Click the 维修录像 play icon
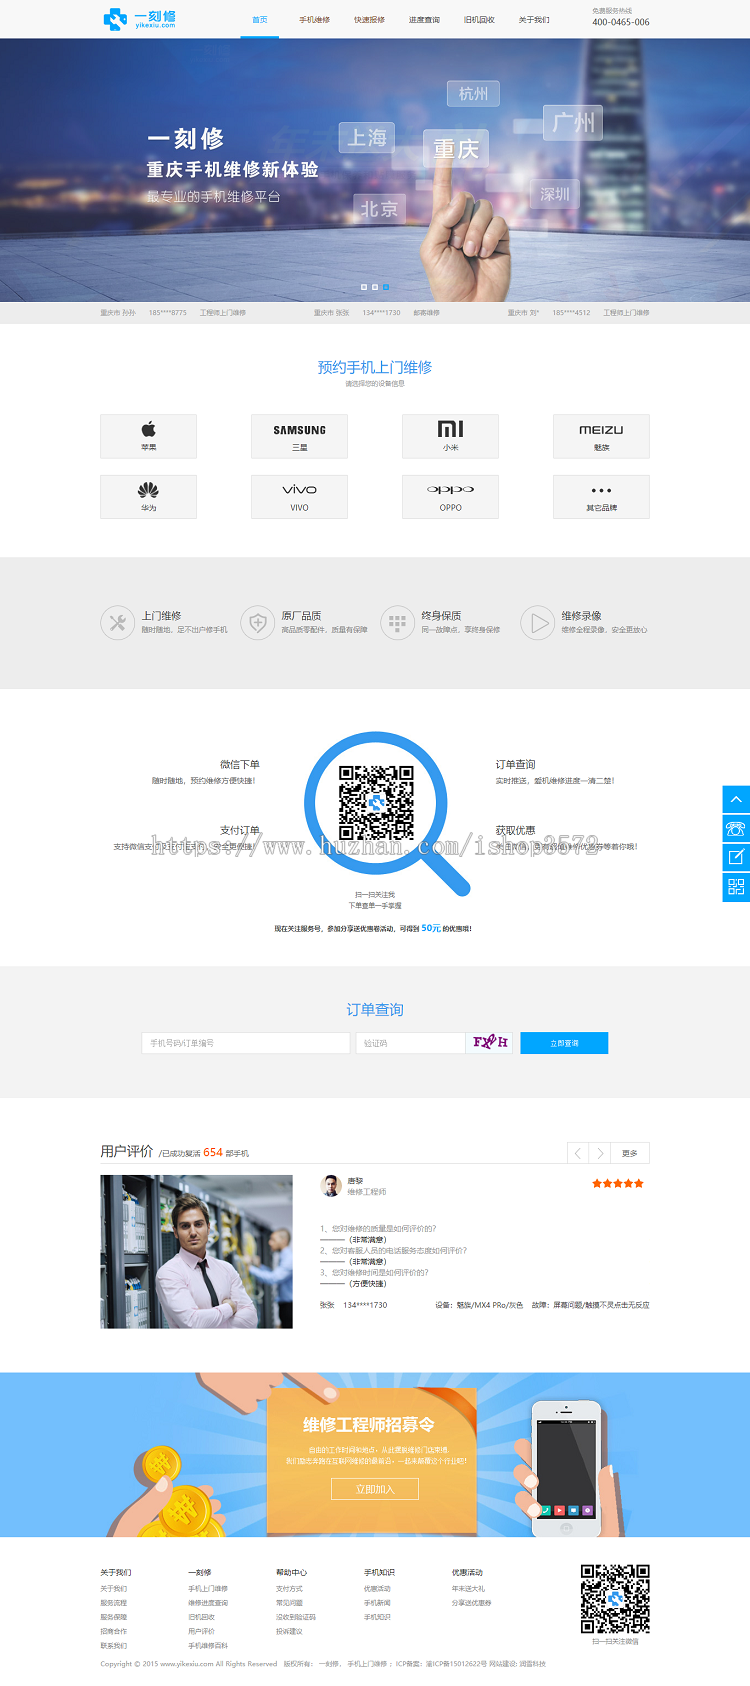Image resolution: width=750 pixels, height=1686 pixels. click(x=537, y=623)
